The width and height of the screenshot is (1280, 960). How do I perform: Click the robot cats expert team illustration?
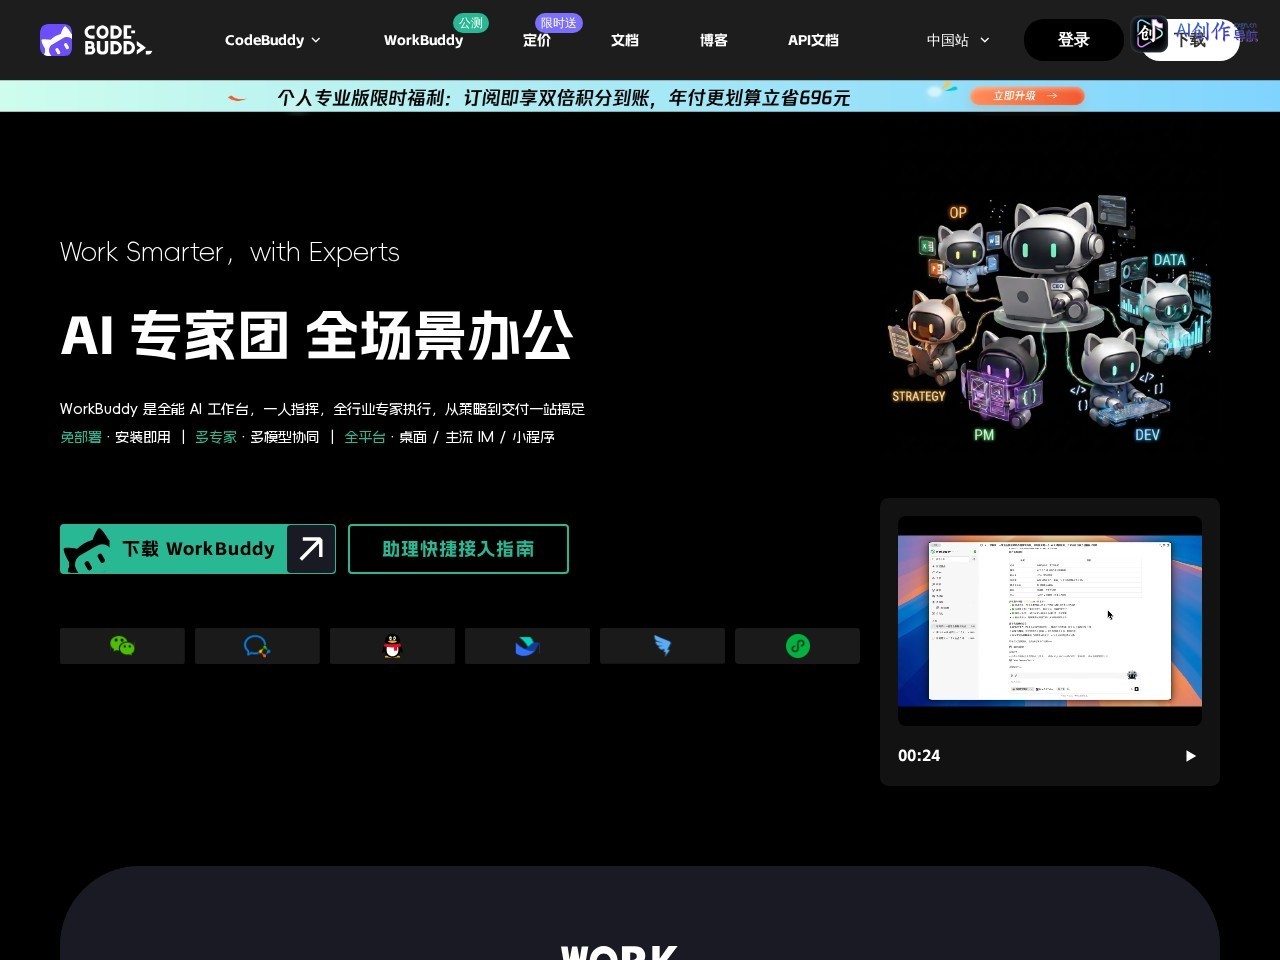[x=1050, y=320]
